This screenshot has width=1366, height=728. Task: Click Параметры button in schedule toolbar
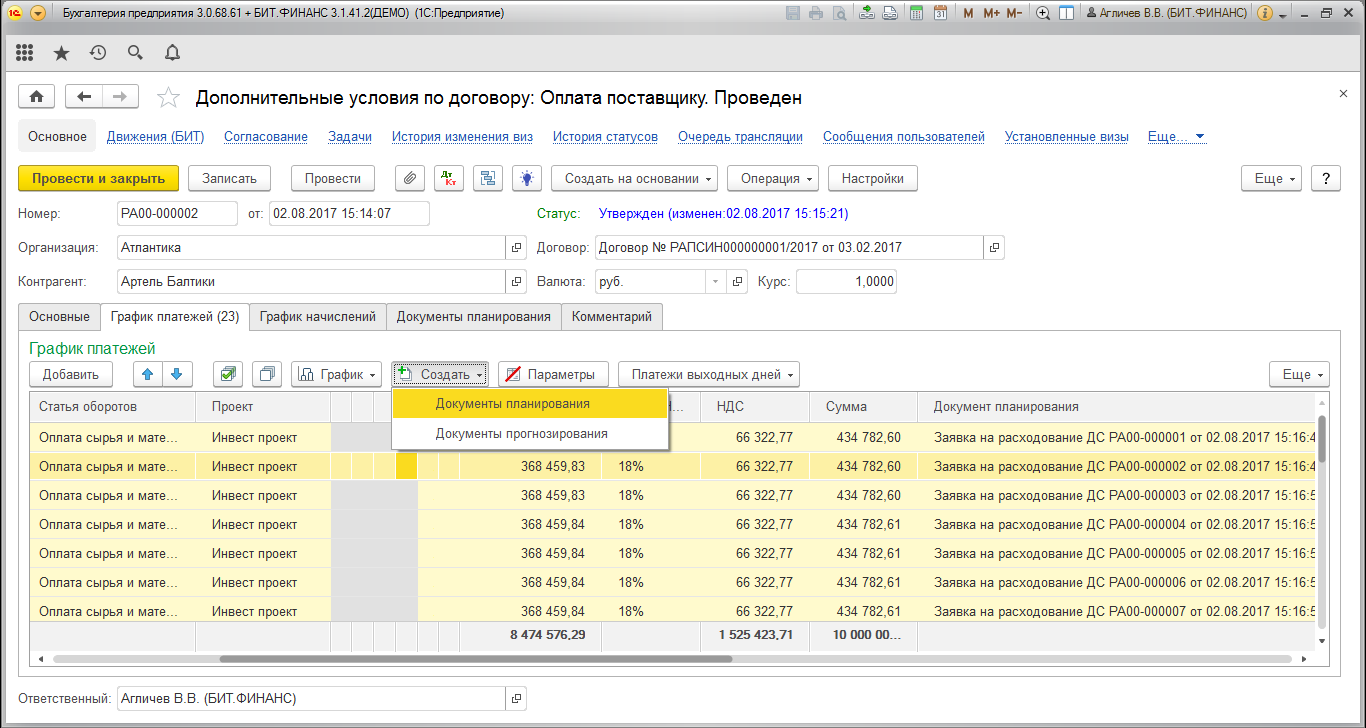553,375
